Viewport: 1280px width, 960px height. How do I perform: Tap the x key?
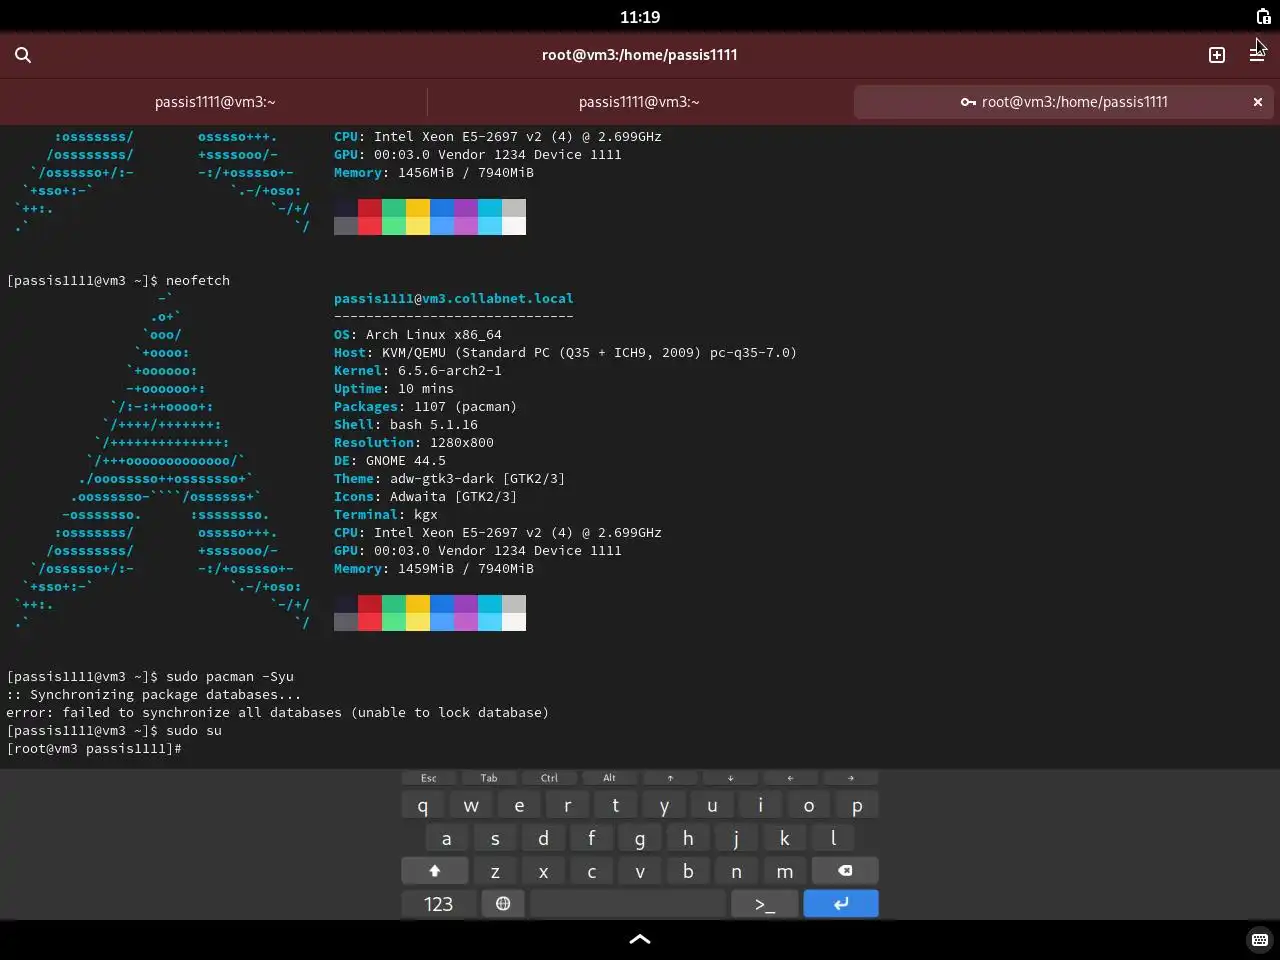click(543, 871)
